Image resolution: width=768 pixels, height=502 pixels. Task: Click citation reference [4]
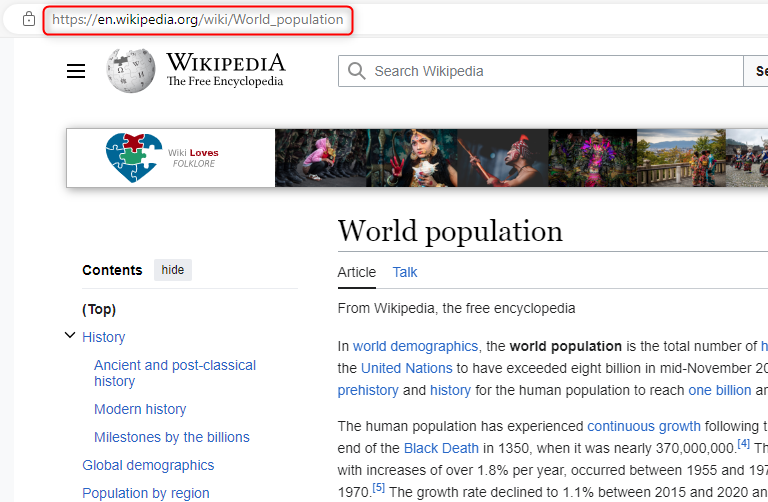(x=744, y=444)
